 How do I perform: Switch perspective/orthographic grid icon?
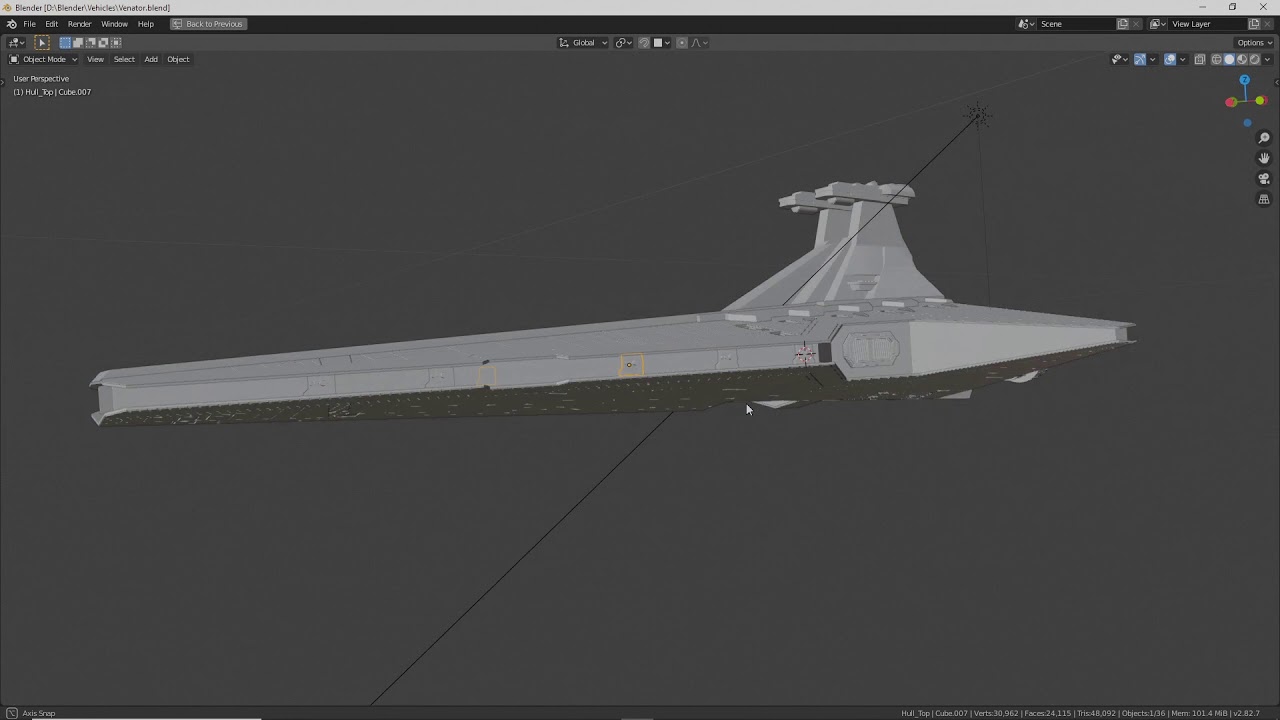pyautogui.click(x=1264, y=199)
